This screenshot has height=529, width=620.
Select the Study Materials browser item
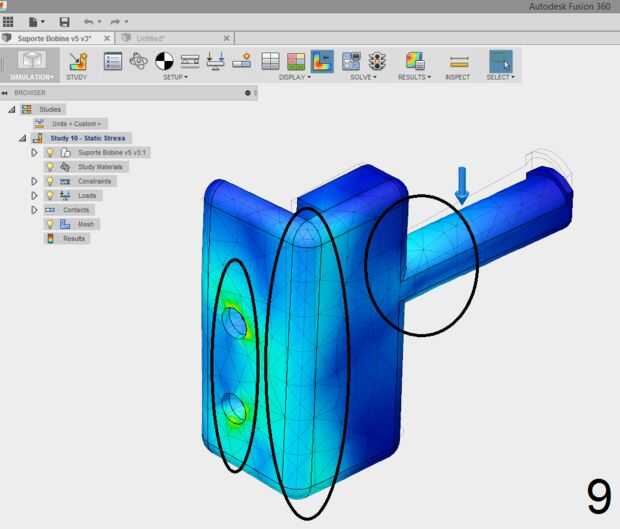[x=100, y=167]
